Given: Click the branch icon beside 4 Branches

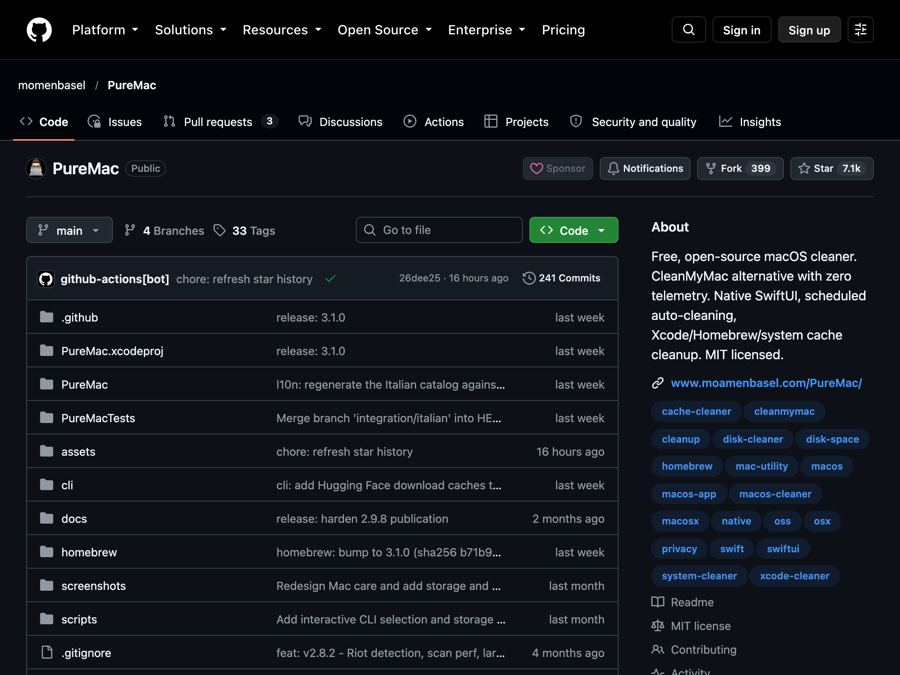Looking at the screenshot, I should [x=130, y=230].
